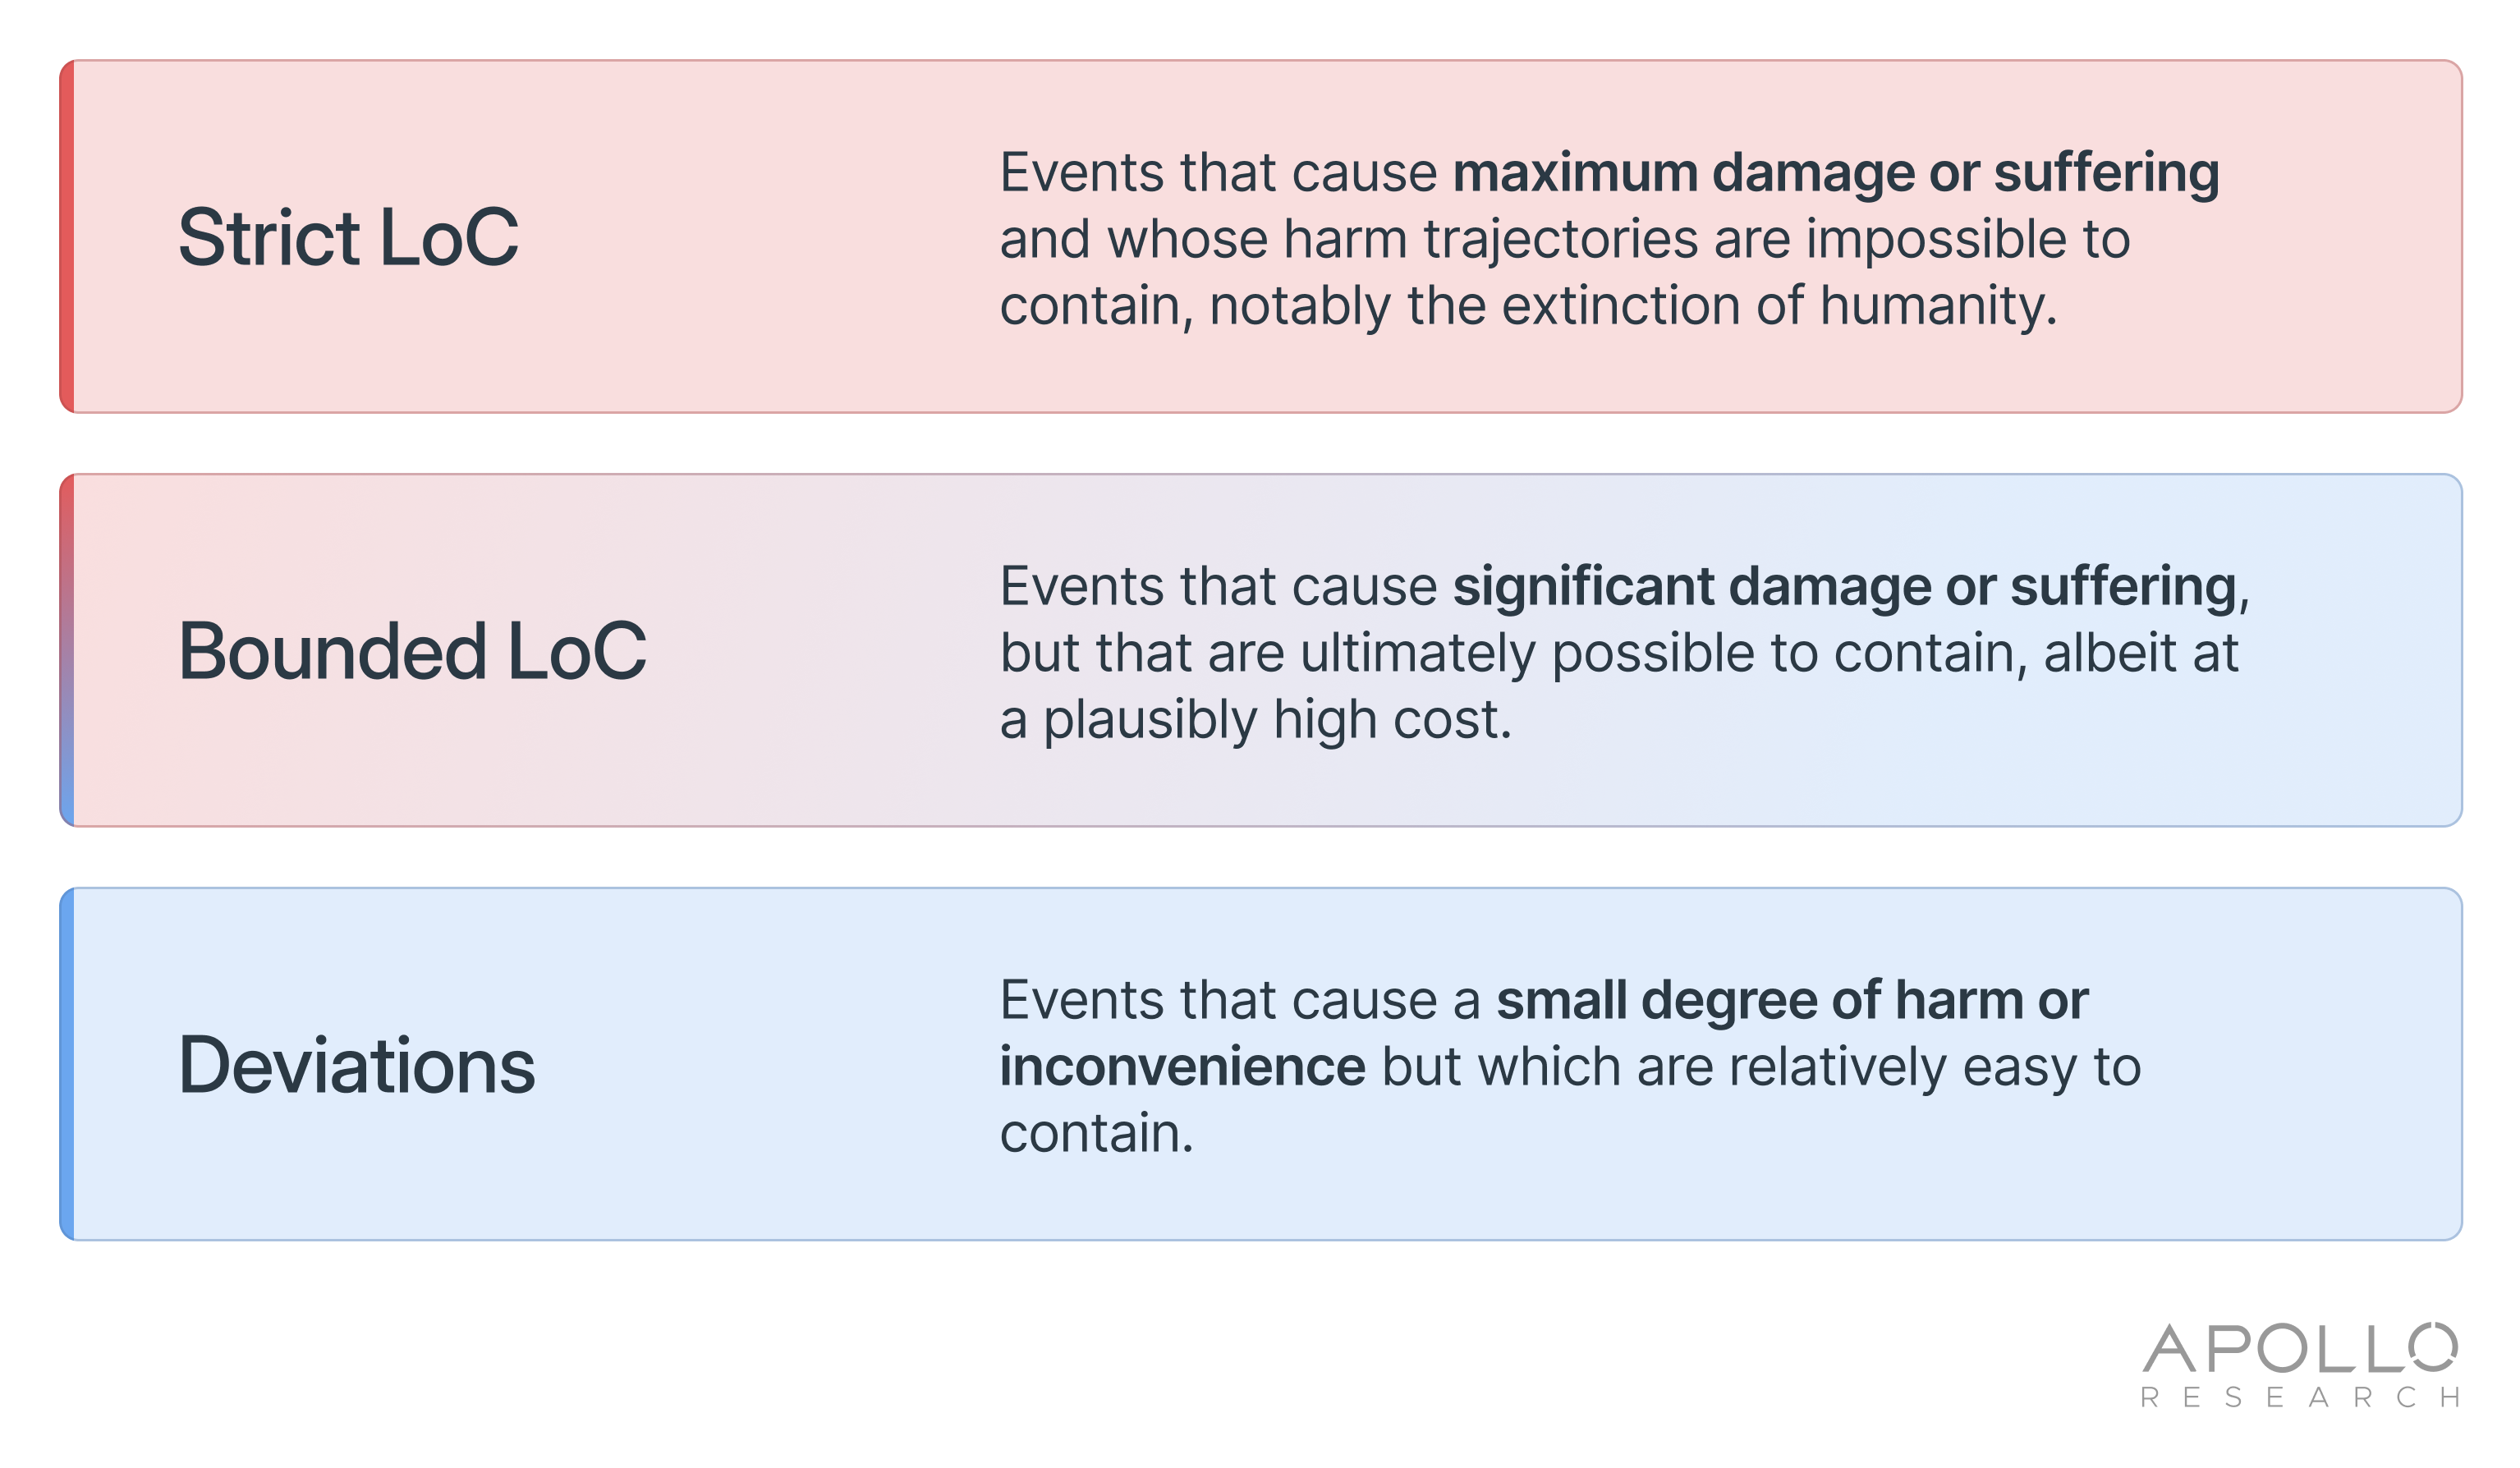The image size is (2520, 1468).
Task: Click bold text "small degree of harm or"
Action: 1791,1000
